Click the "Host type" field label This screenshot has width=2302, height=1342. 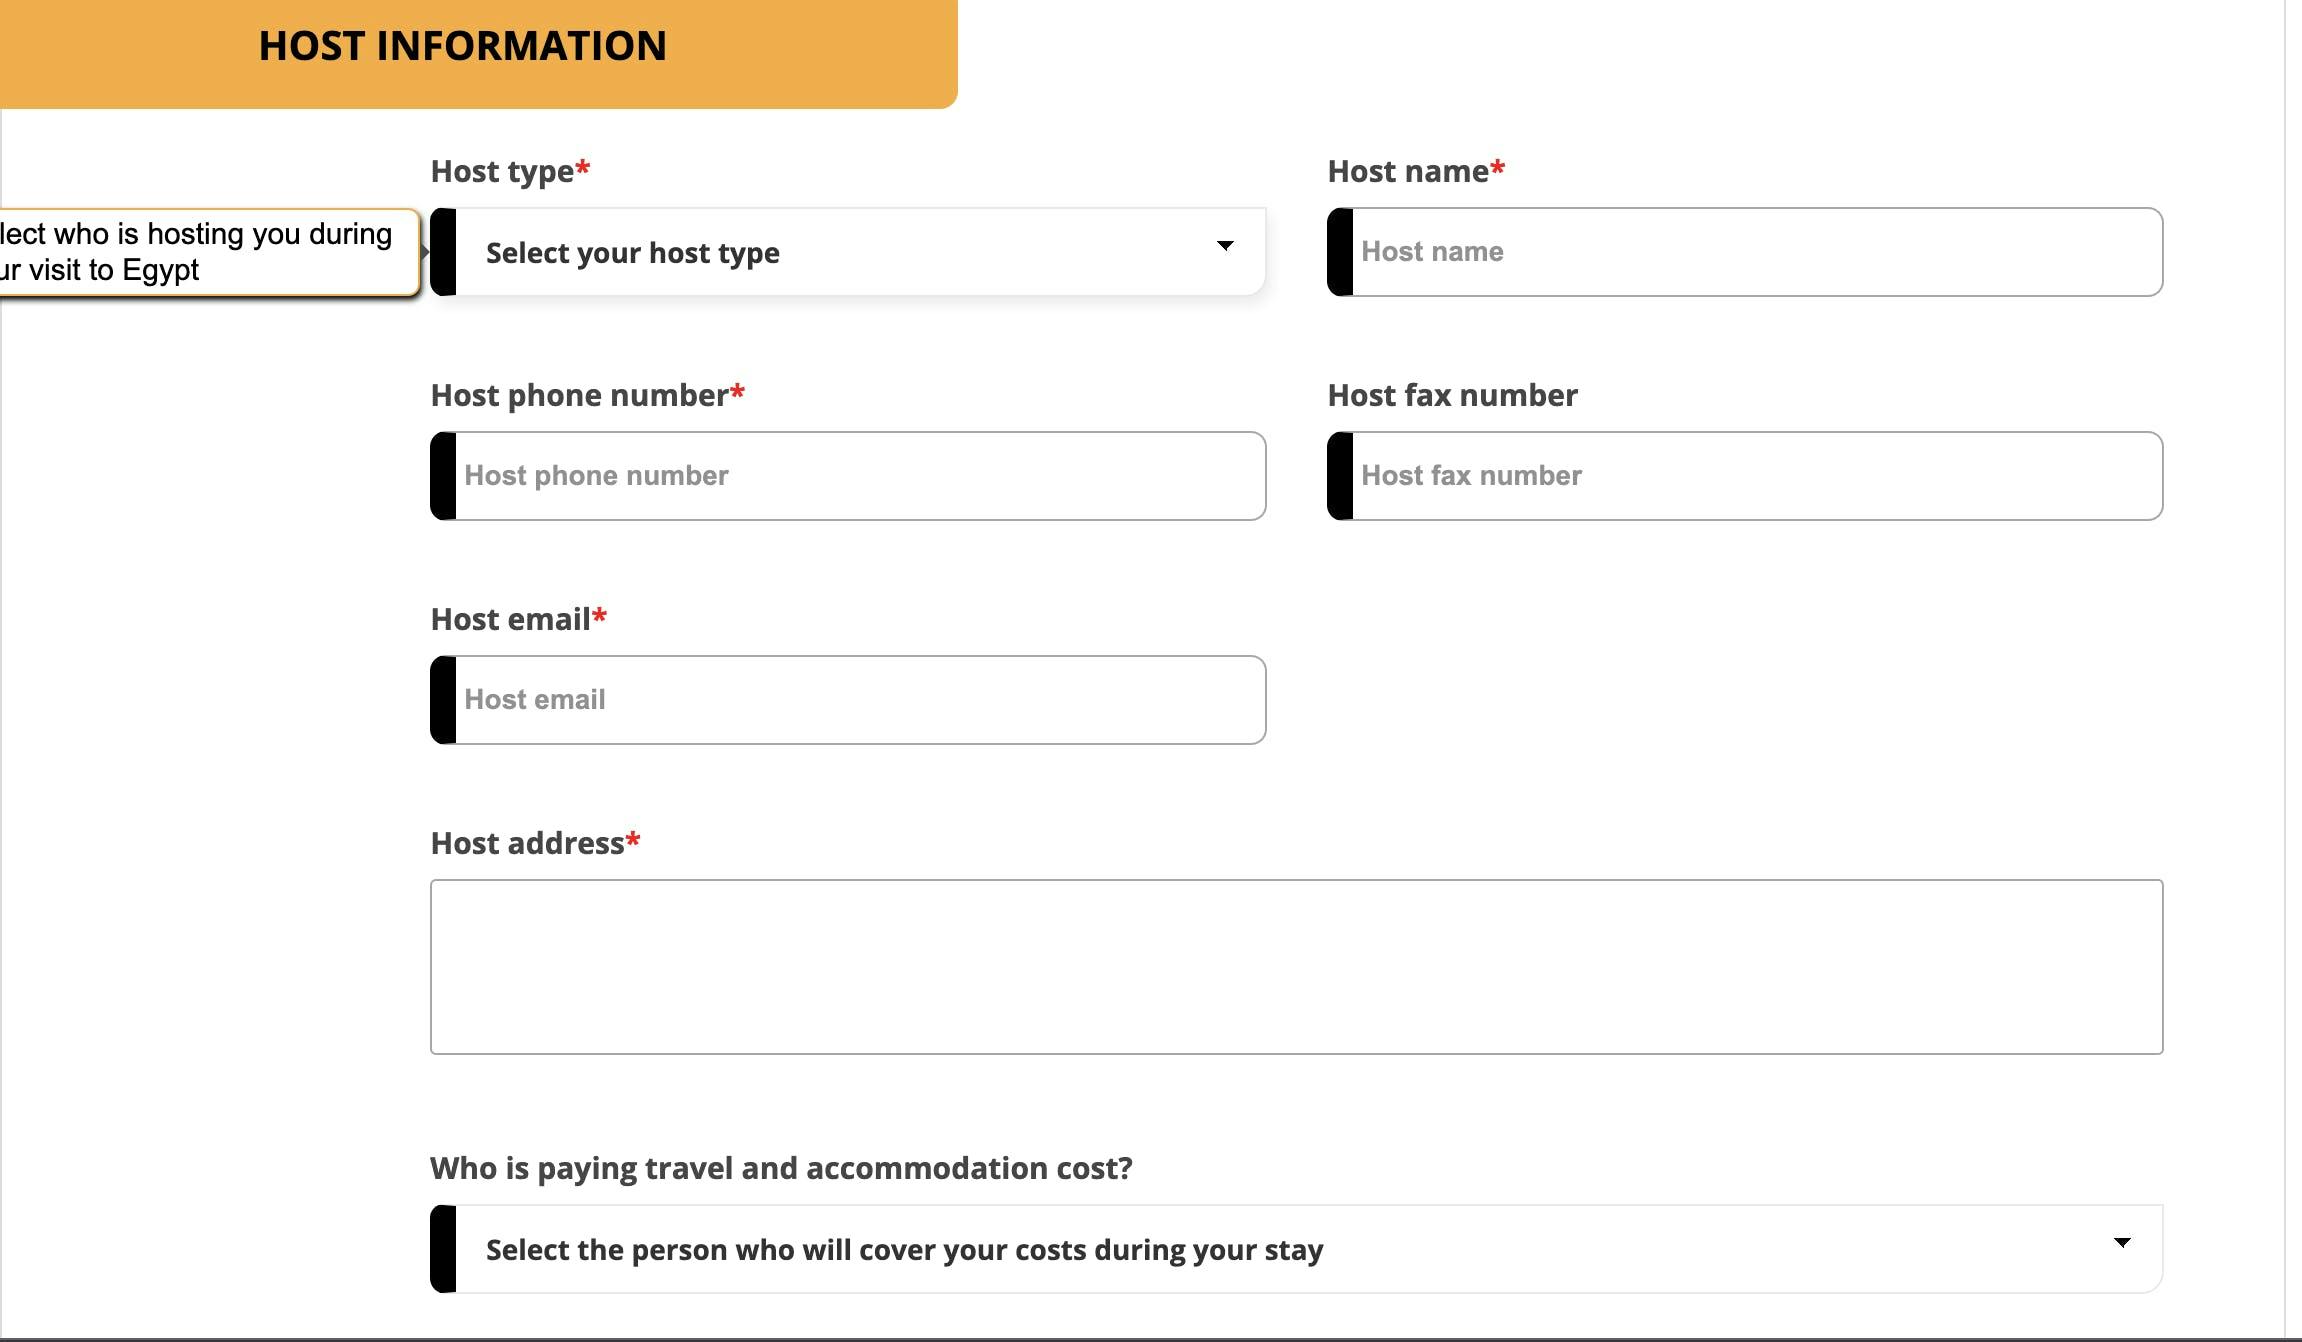[x=503, y=172]
